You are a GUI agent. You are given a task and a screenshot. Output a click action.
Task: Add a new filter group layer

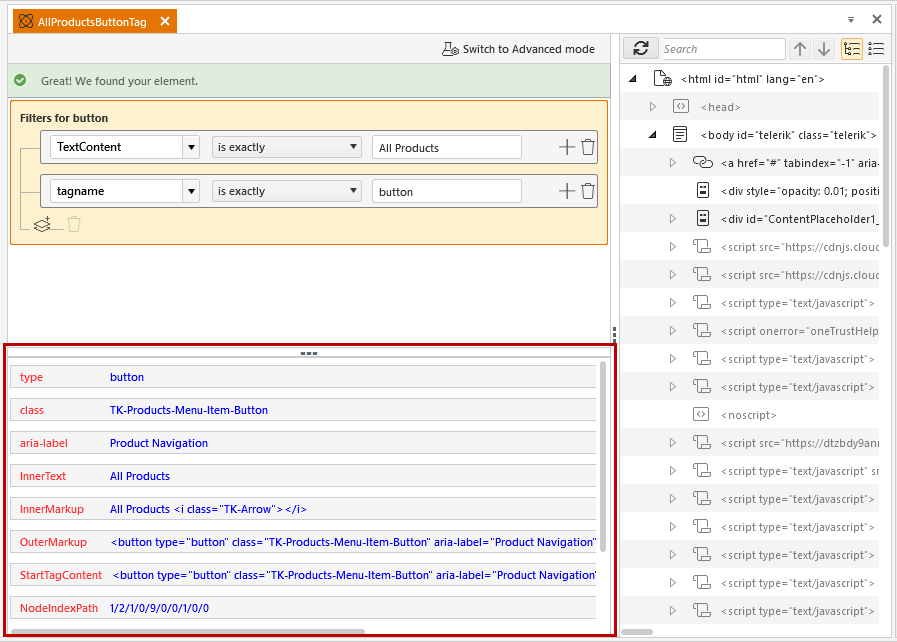(x=43, y=224)
